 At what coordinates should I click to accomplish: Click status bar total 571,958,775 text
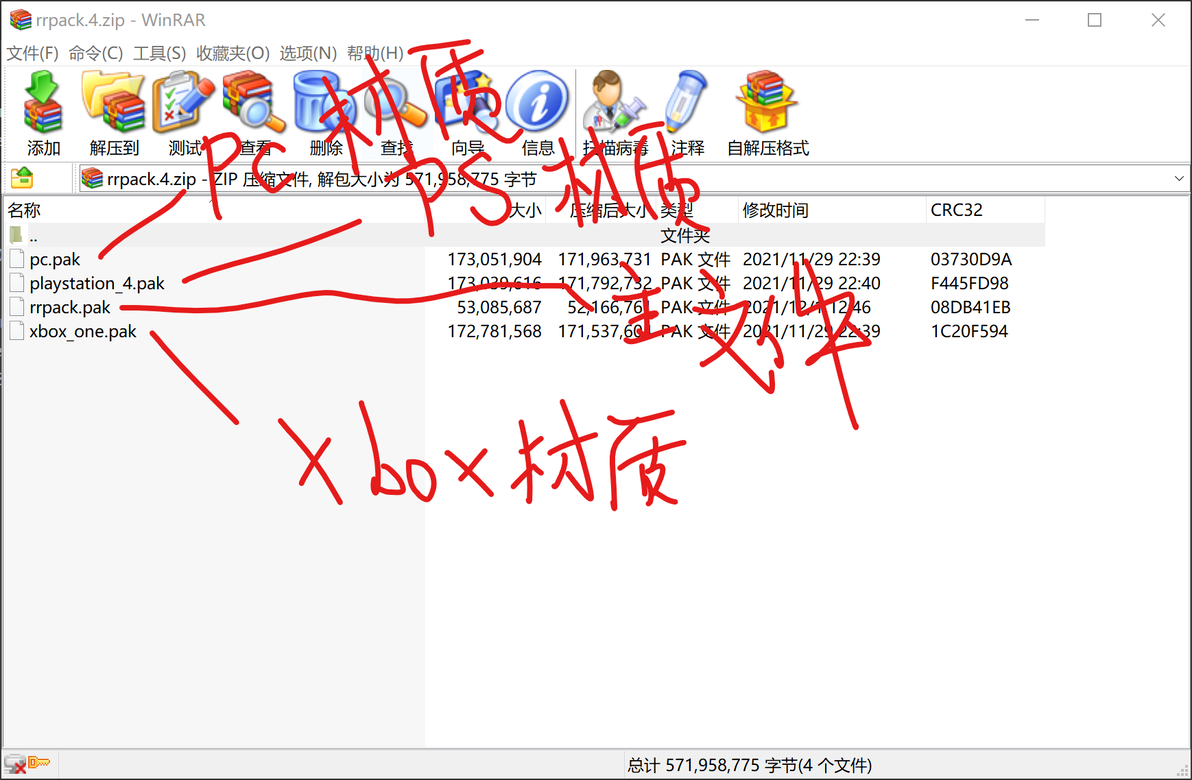pyautogui.click(x=750, y=765)
